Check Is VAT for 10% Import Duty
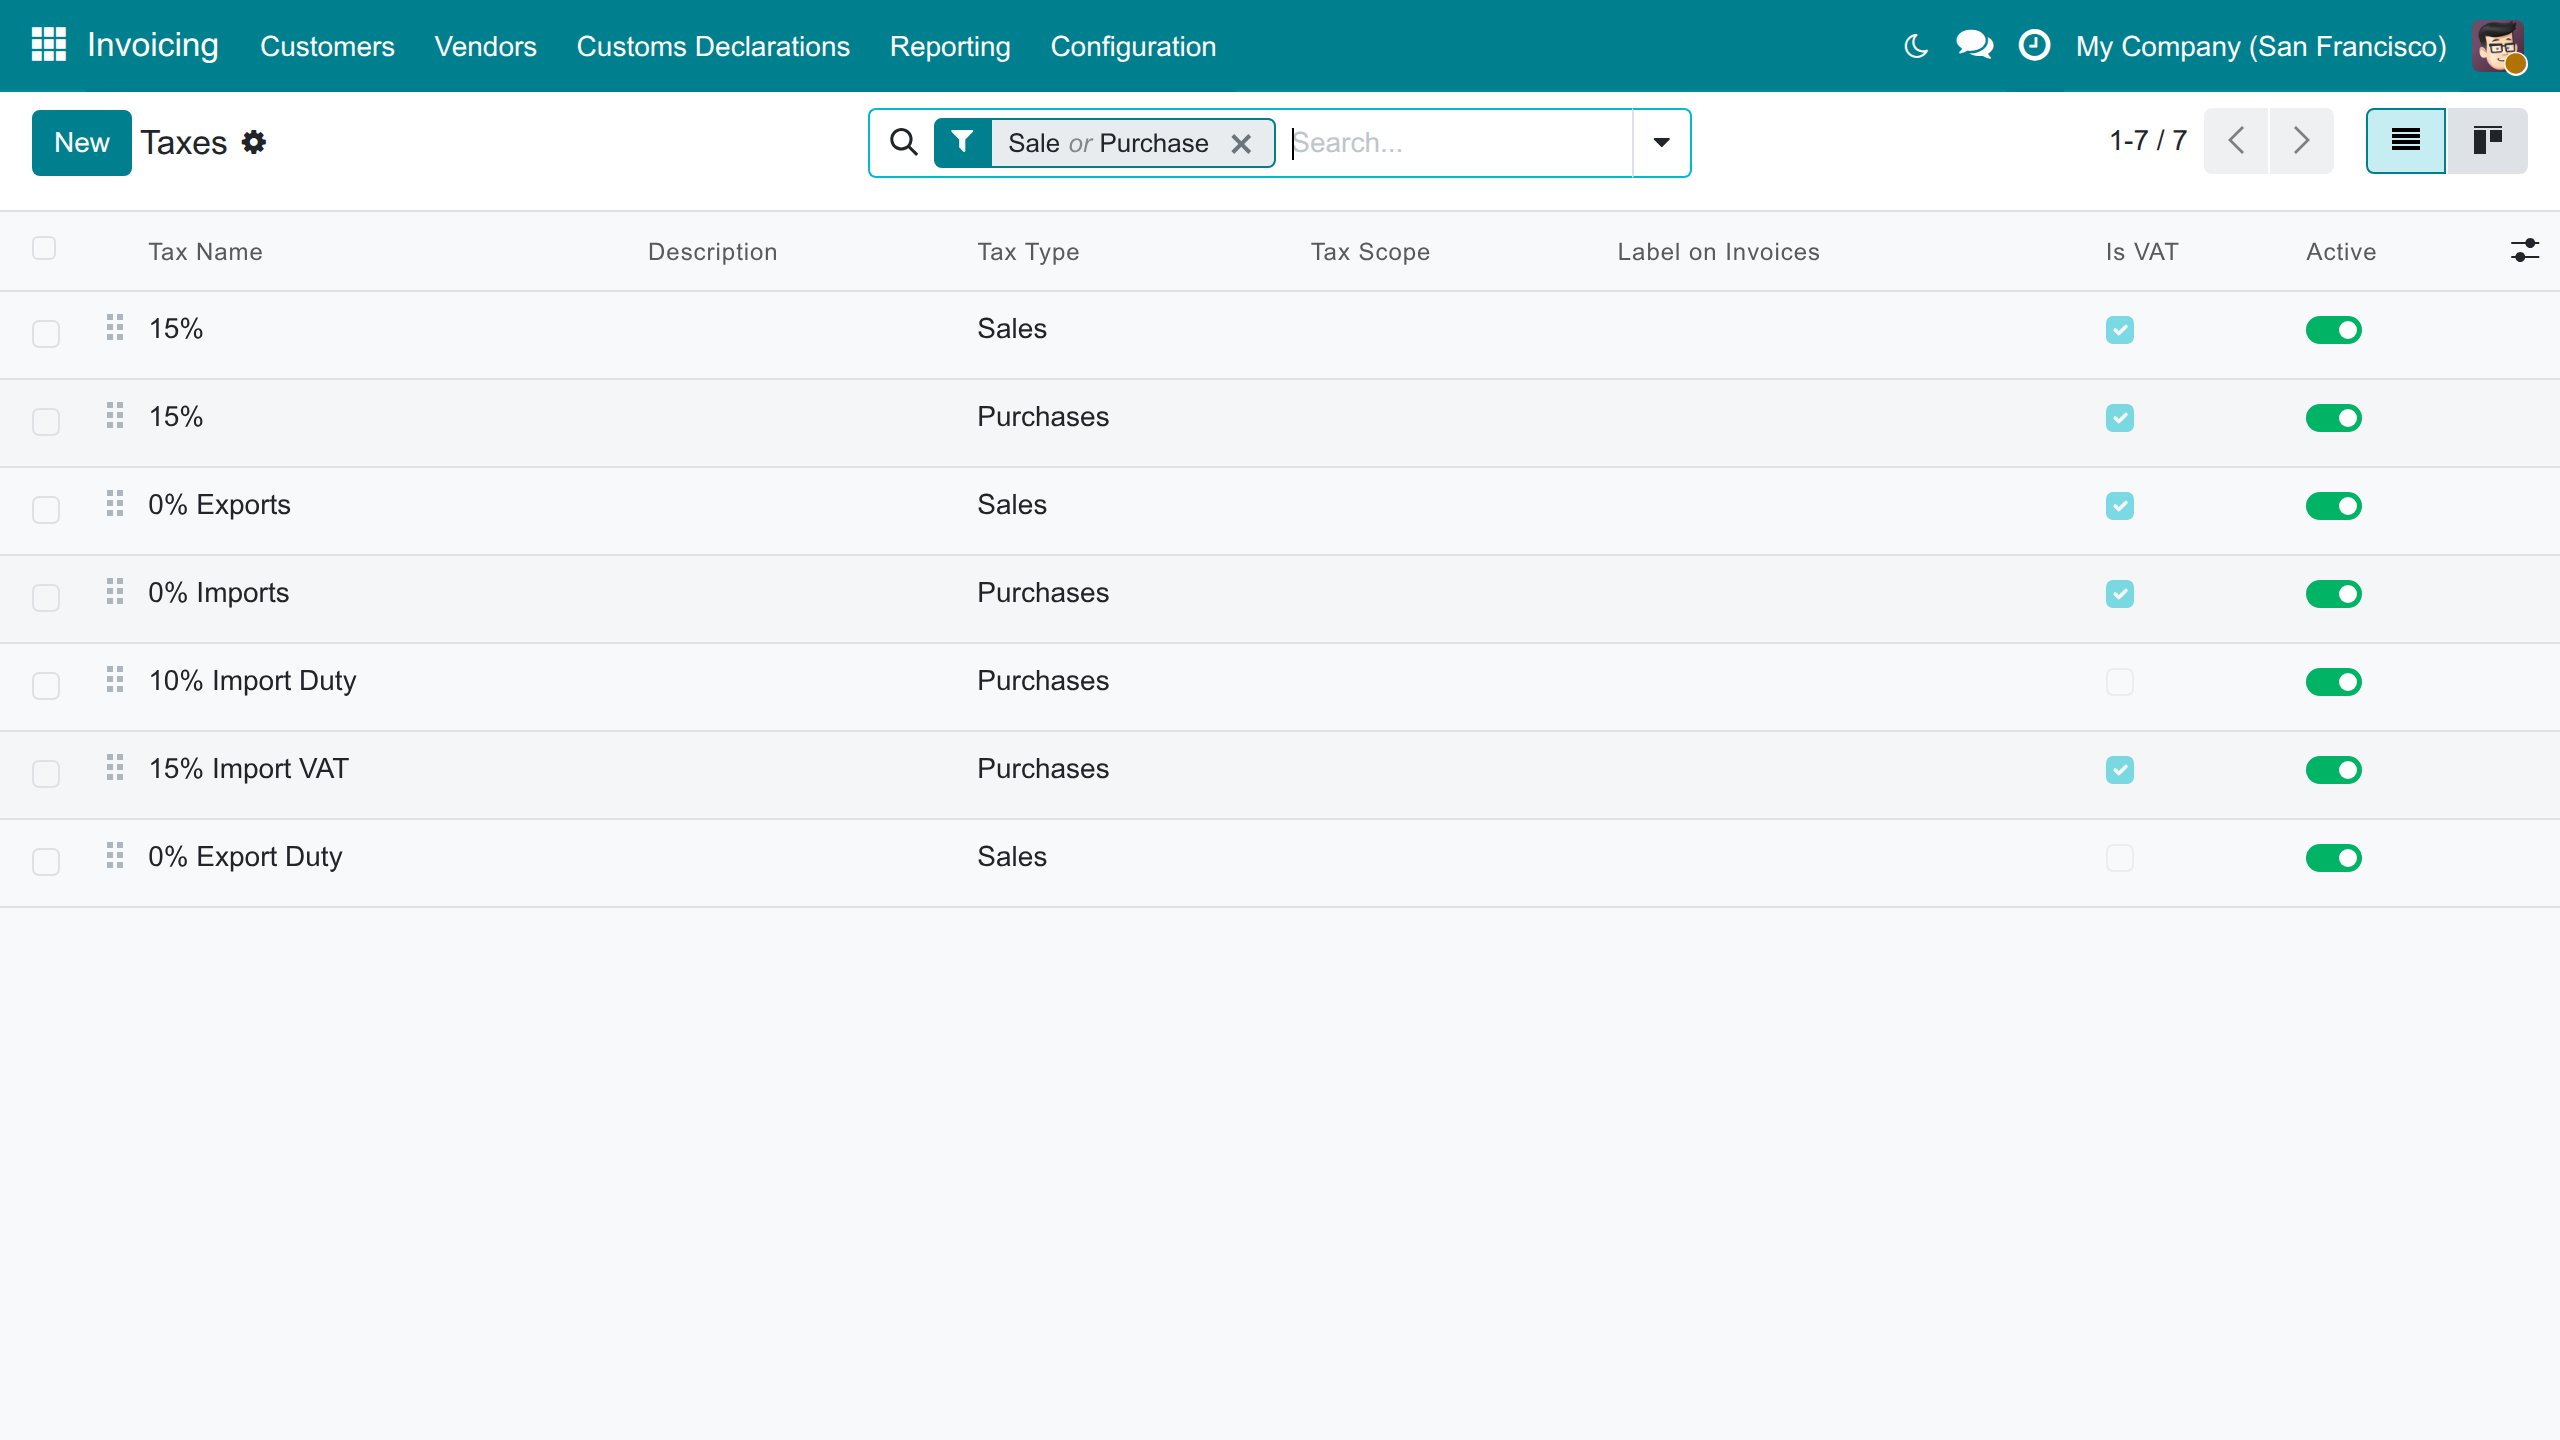Viewport: 2560px width, 1440px height. [x=2119, y=682]
